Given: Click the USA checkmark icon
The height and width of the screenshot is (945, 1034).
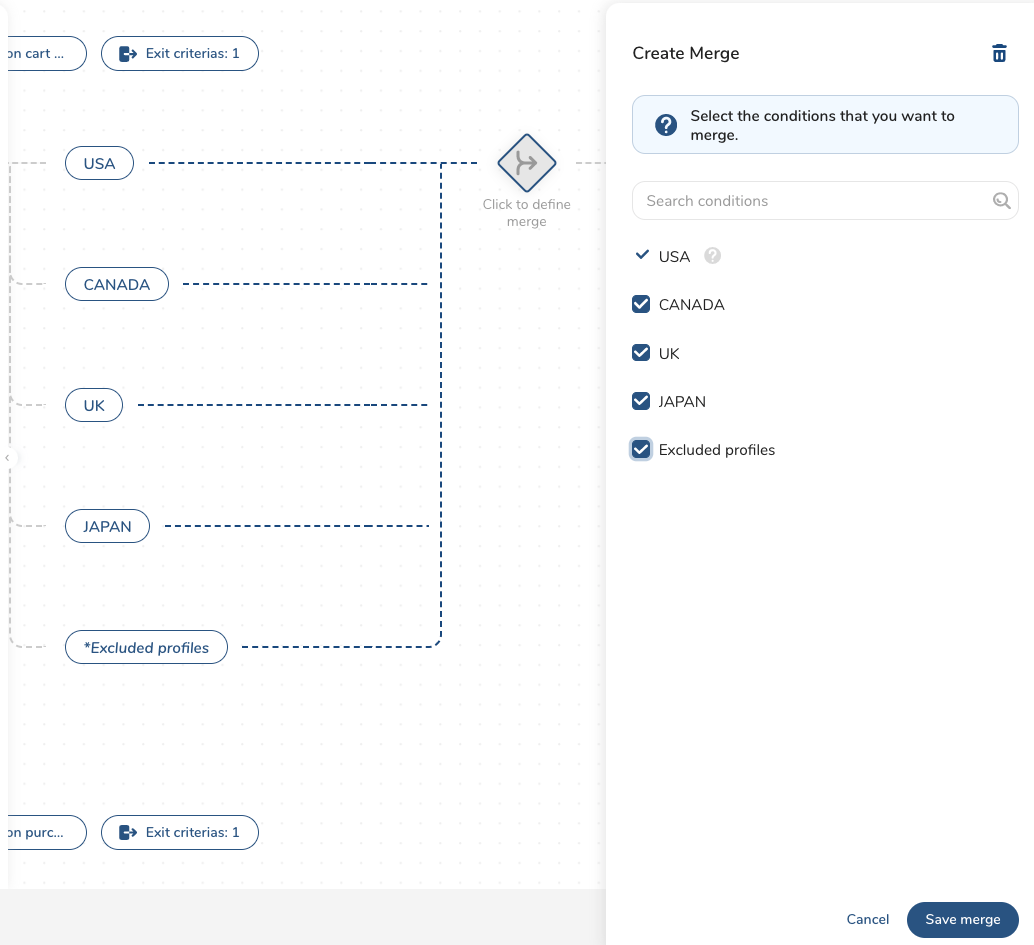Looking at the screenshot, I should pyautogui.click(x=642, y=256).
